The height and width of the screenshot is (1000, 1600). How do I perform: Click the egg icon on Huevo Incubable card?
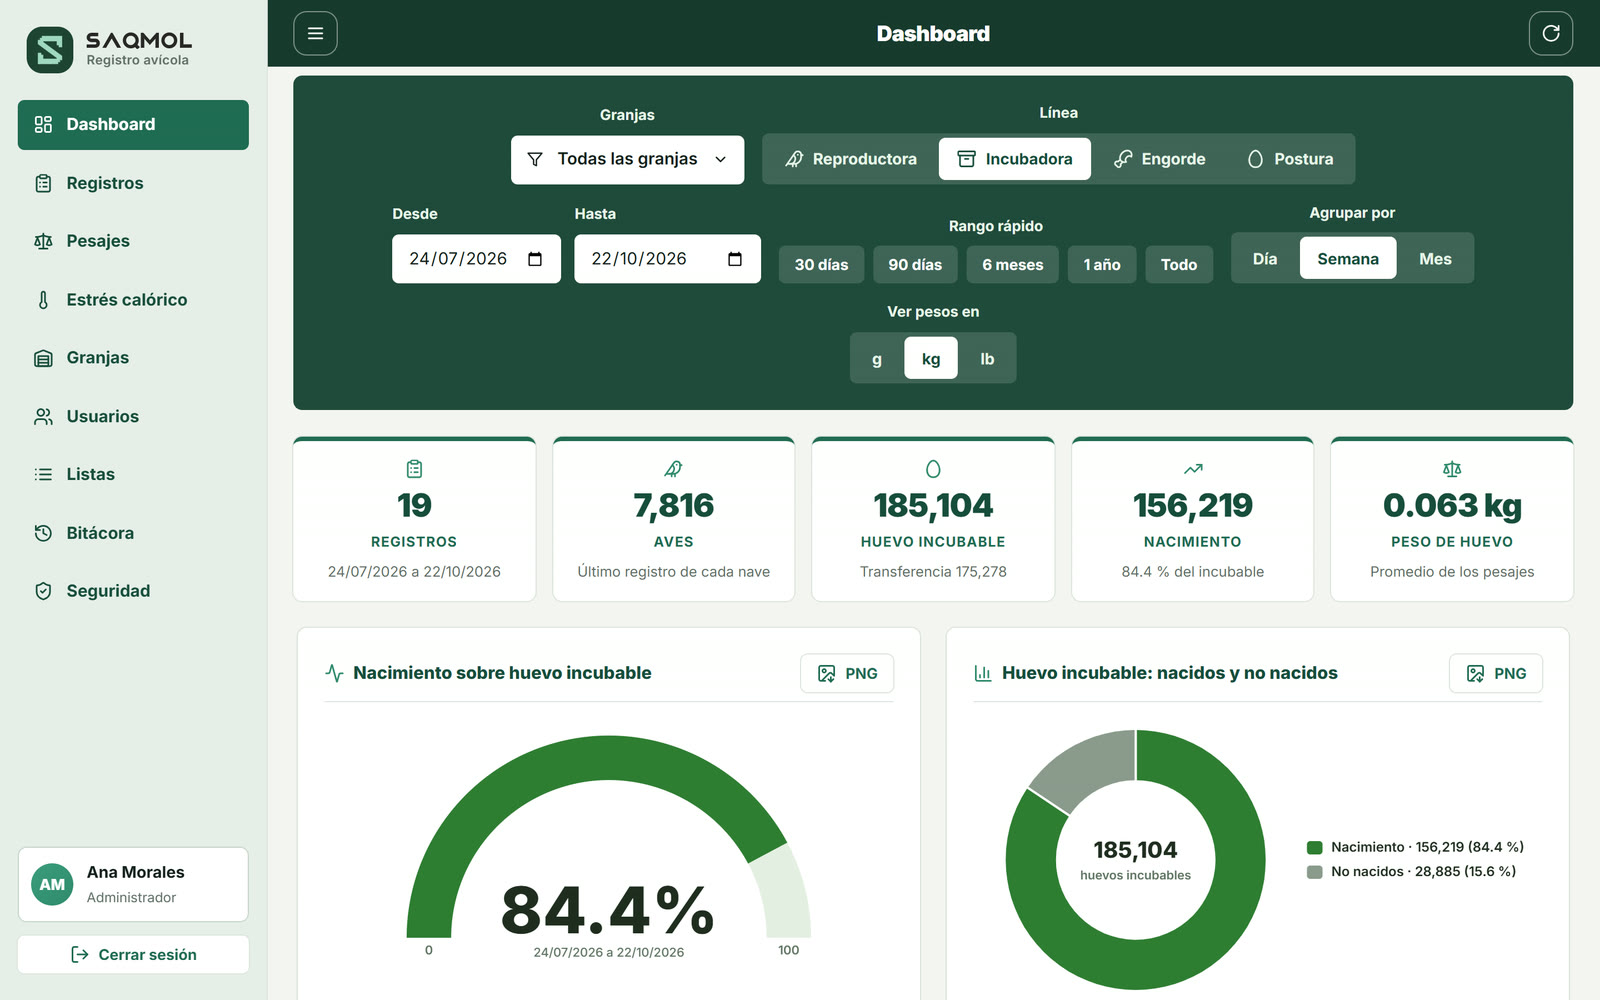point(933,469)
